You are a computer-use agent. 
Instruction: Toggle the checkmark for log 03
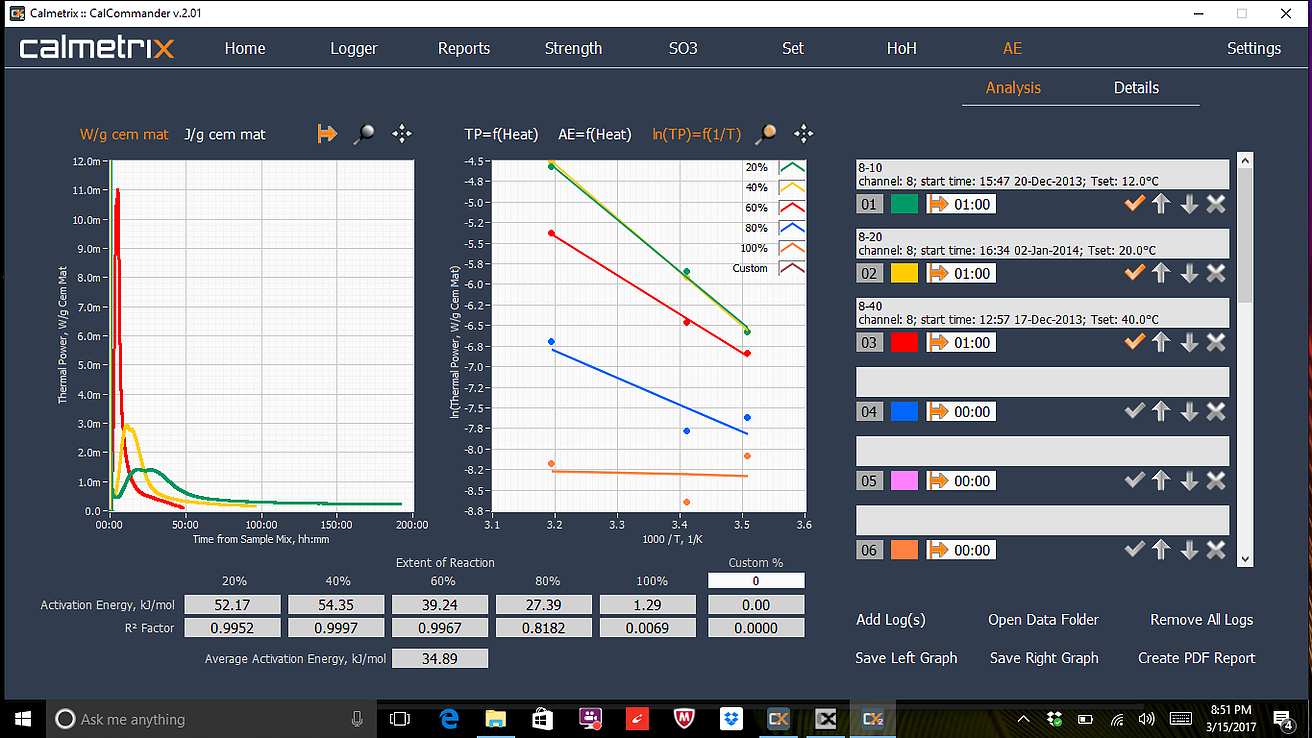(1133, 342)
